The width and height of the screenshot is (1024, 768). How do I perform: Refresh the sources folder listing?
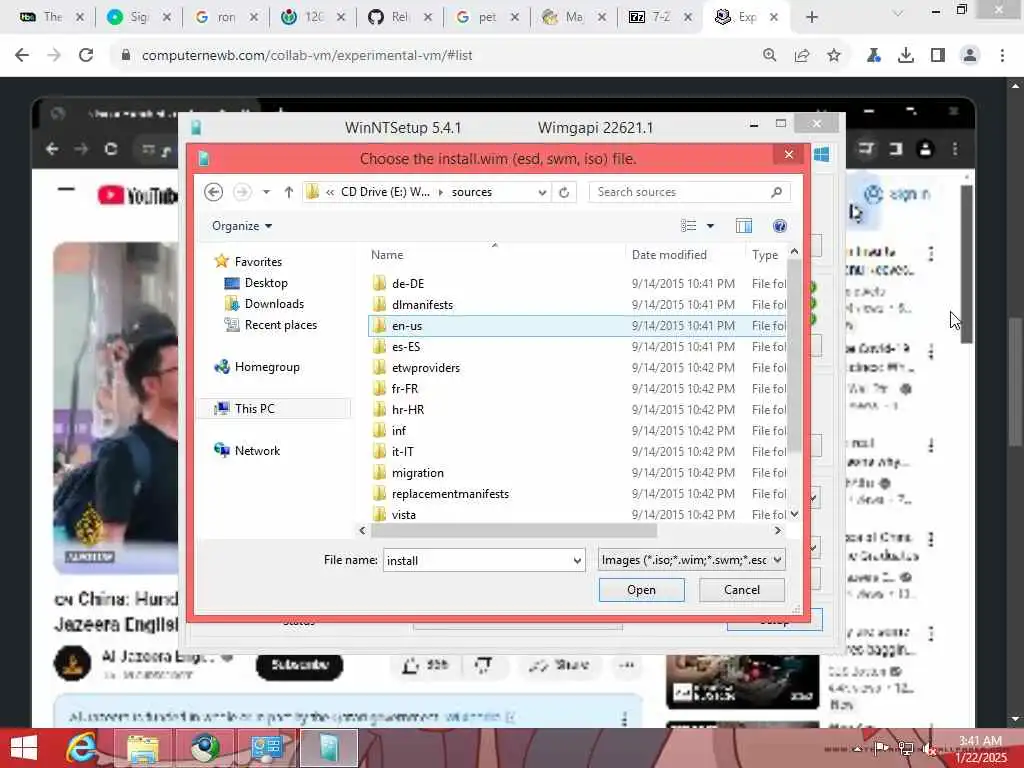pos(564,192)
